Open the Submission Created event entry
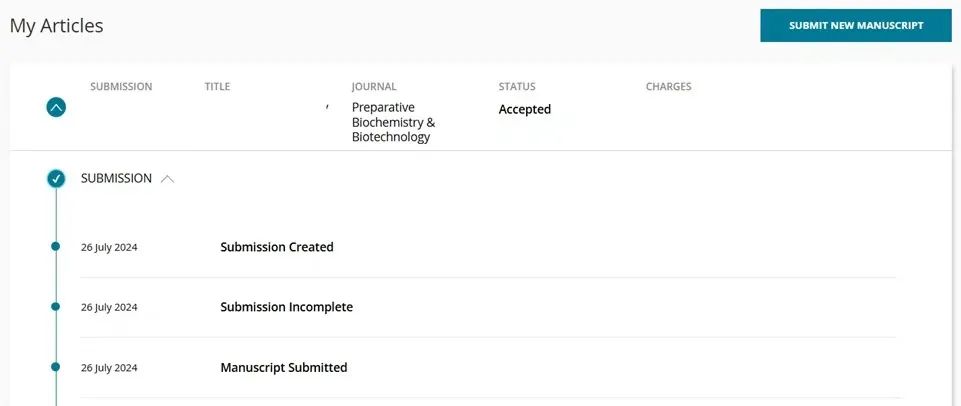Screen dimensions: 961x406 tap(277, 247)
